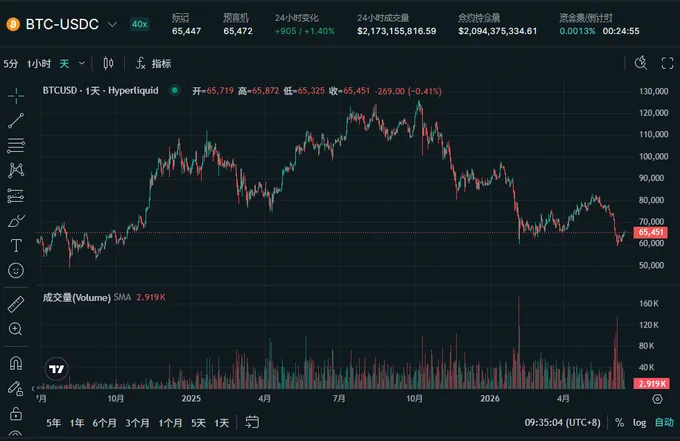The image size is (680, 441).
Task: Select the 天 daily interval
Action: point(64,64)
